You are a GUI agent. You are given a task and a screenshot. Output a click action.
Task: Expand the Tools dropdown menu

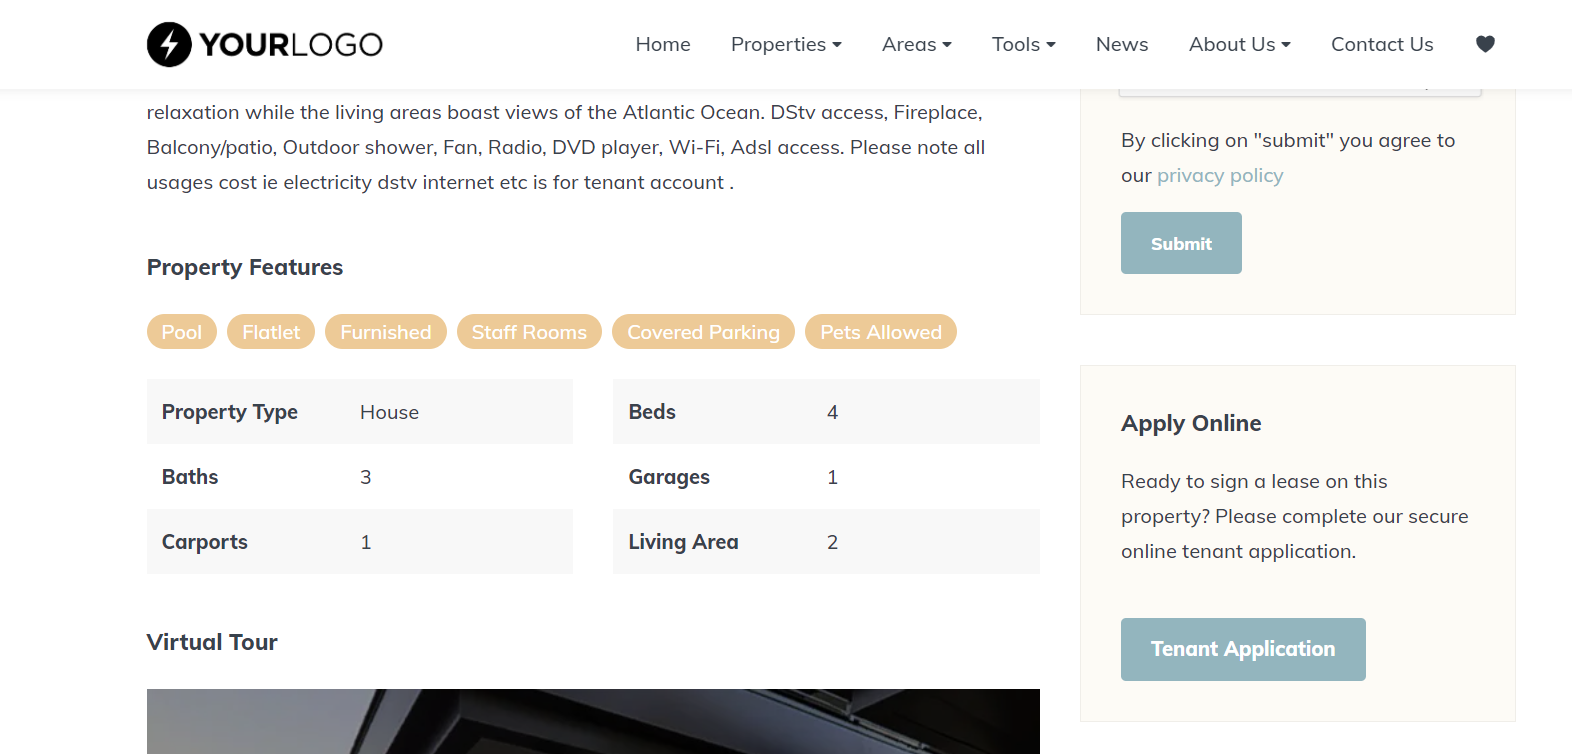[1023, 44]
